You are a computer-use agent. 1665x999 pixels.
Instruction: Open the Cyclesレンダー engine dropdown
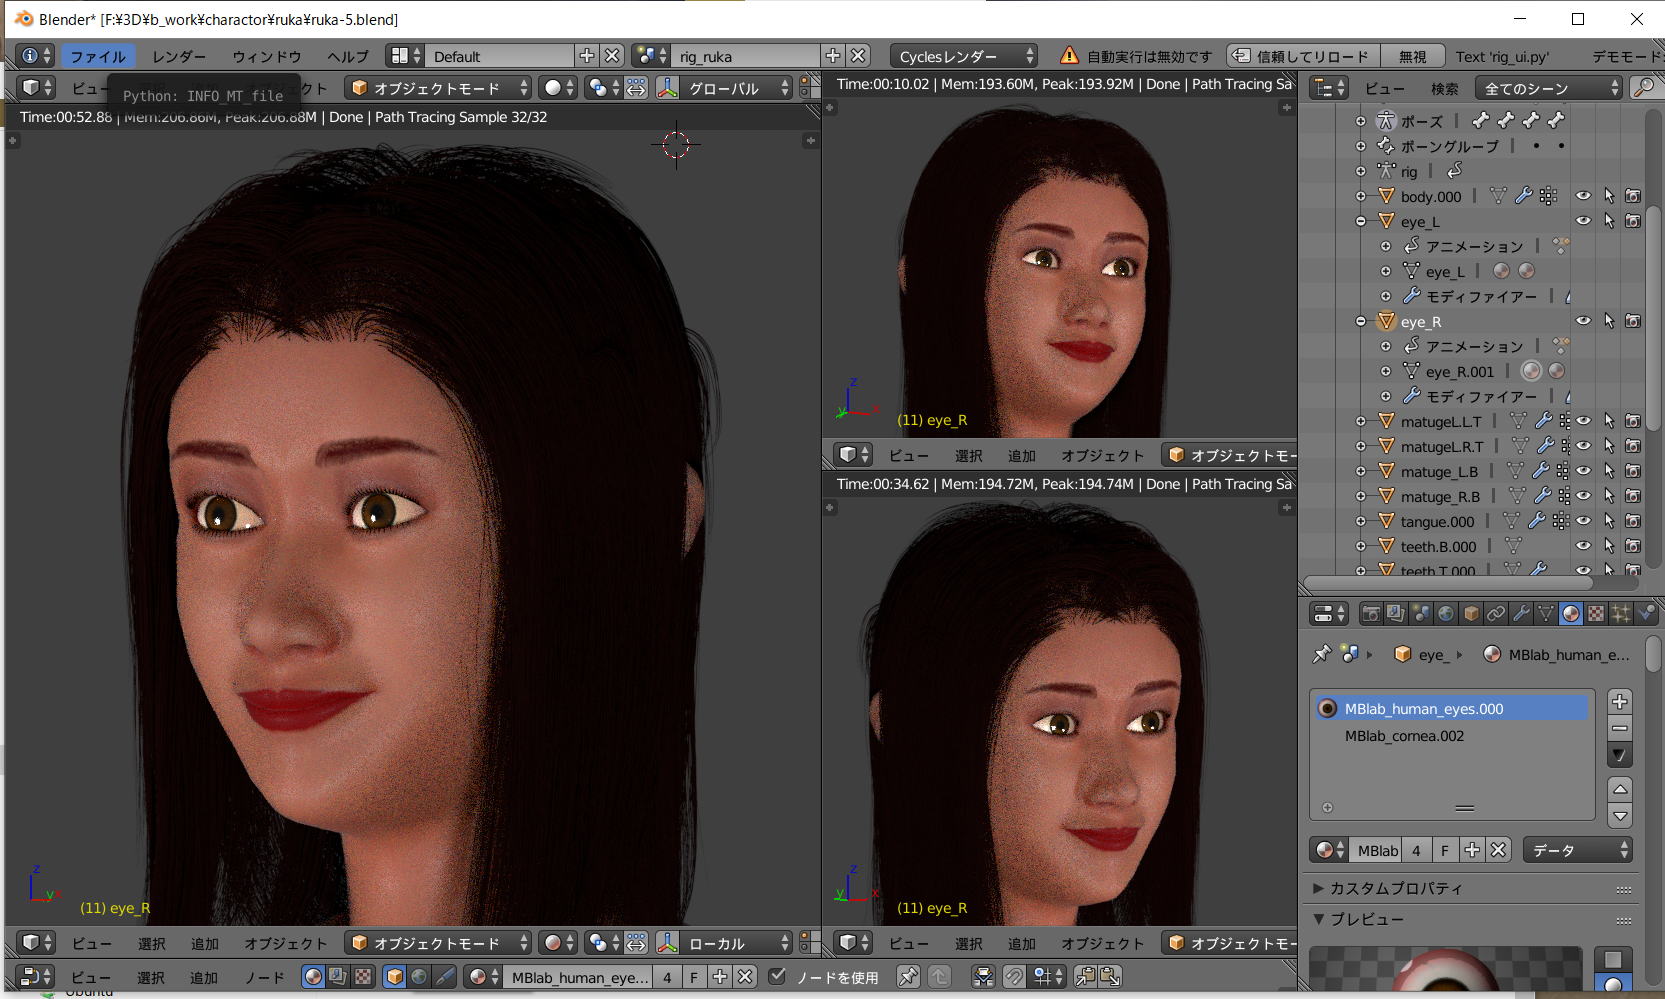[x=964, y=56]
